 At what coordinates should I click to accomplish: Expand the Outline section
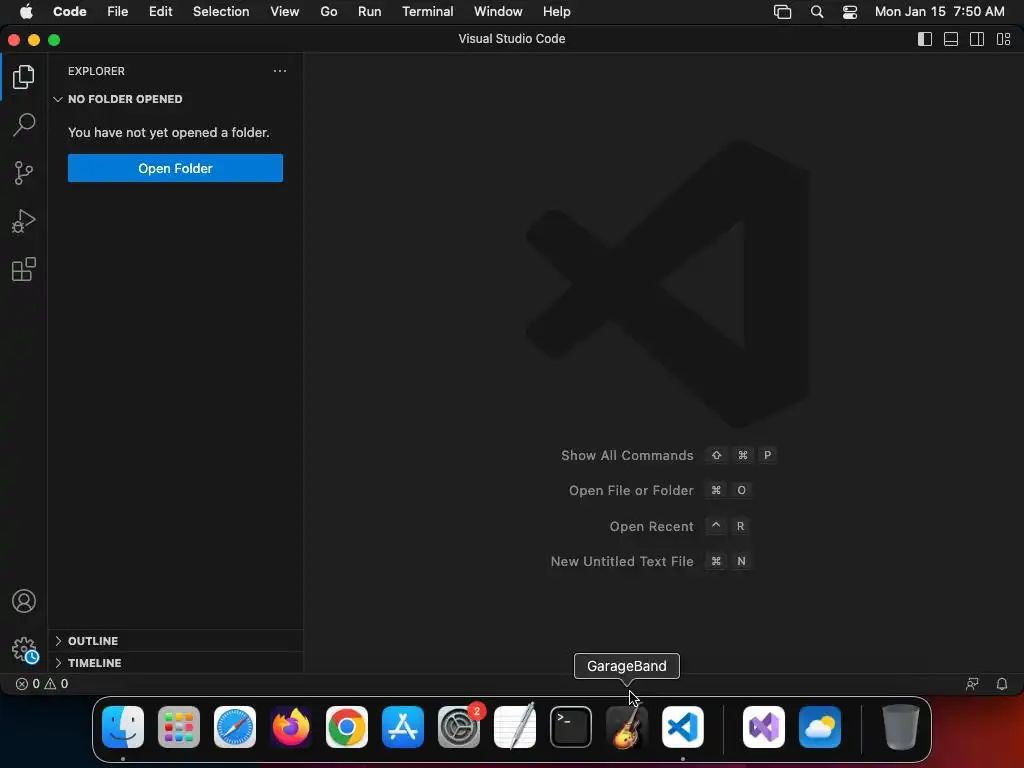[x=175, y=641]
